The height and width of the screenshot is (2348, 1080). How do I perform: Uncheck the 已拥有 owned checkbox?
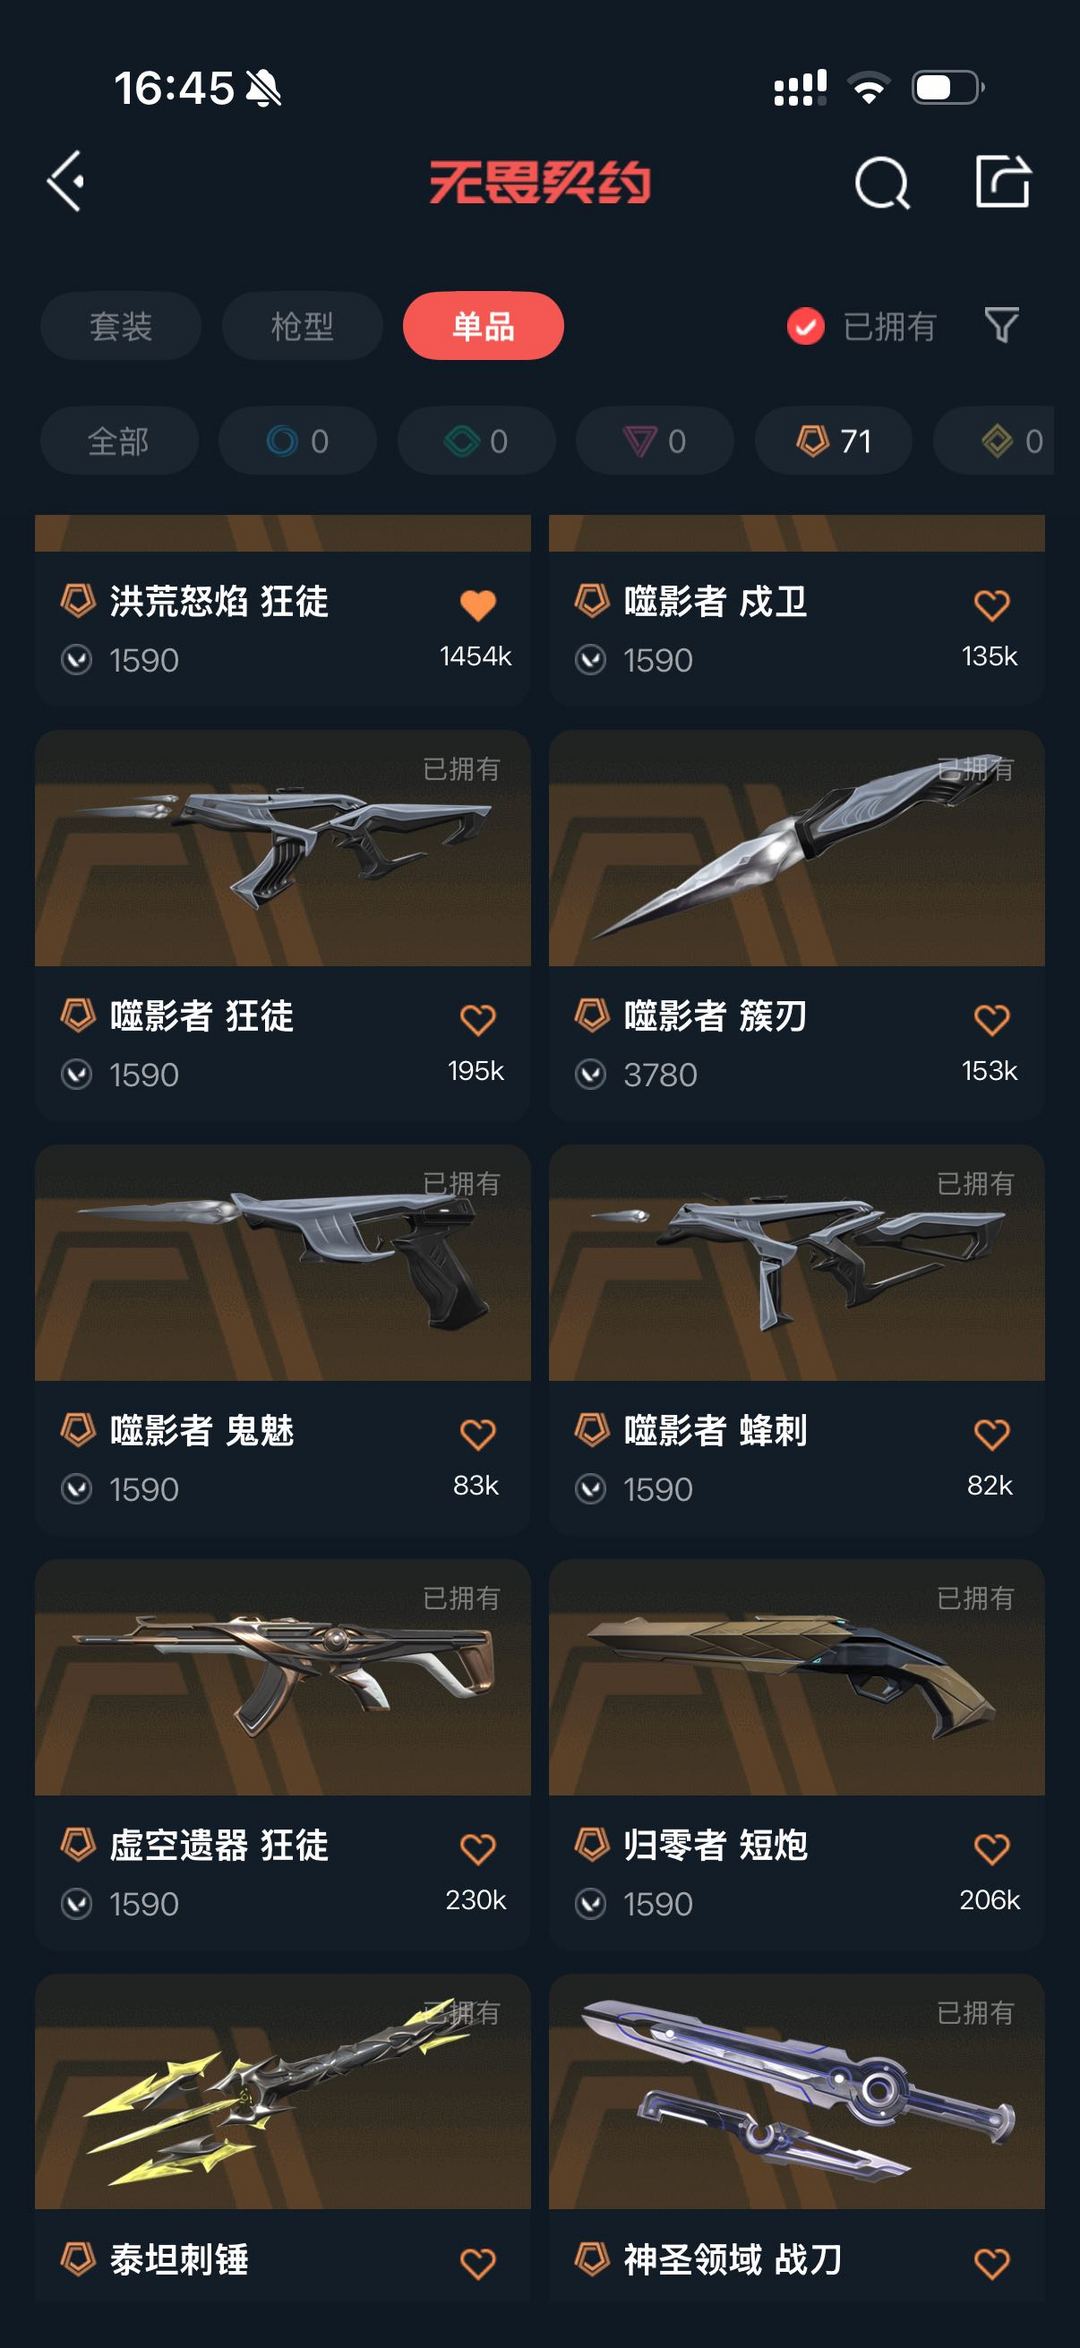click(x=806, y=326)
